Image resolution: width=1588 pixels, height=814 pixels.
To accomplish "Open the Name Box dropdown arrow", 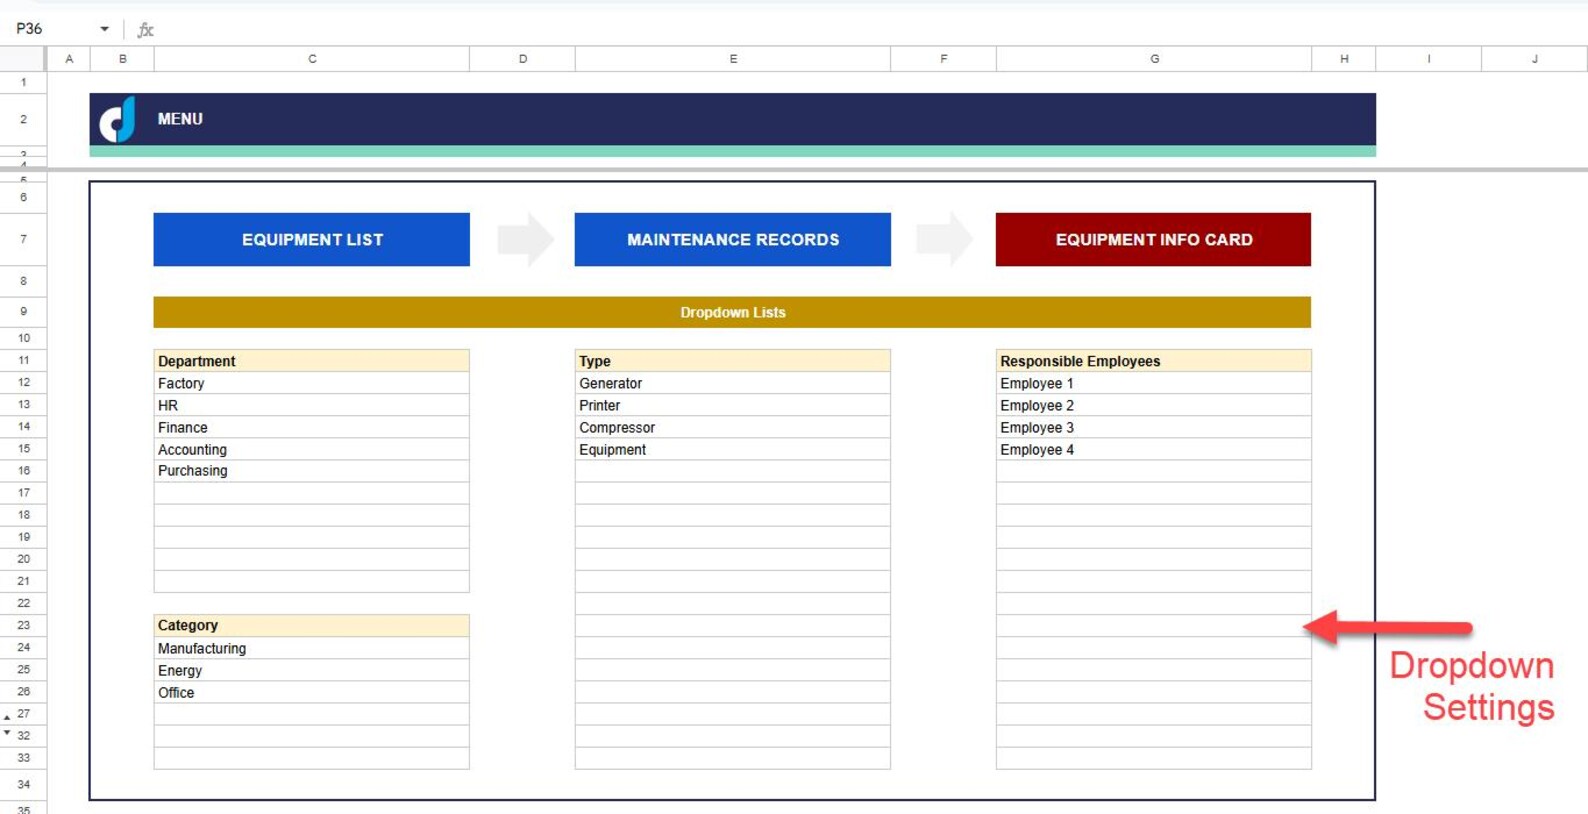I will 104,29.
